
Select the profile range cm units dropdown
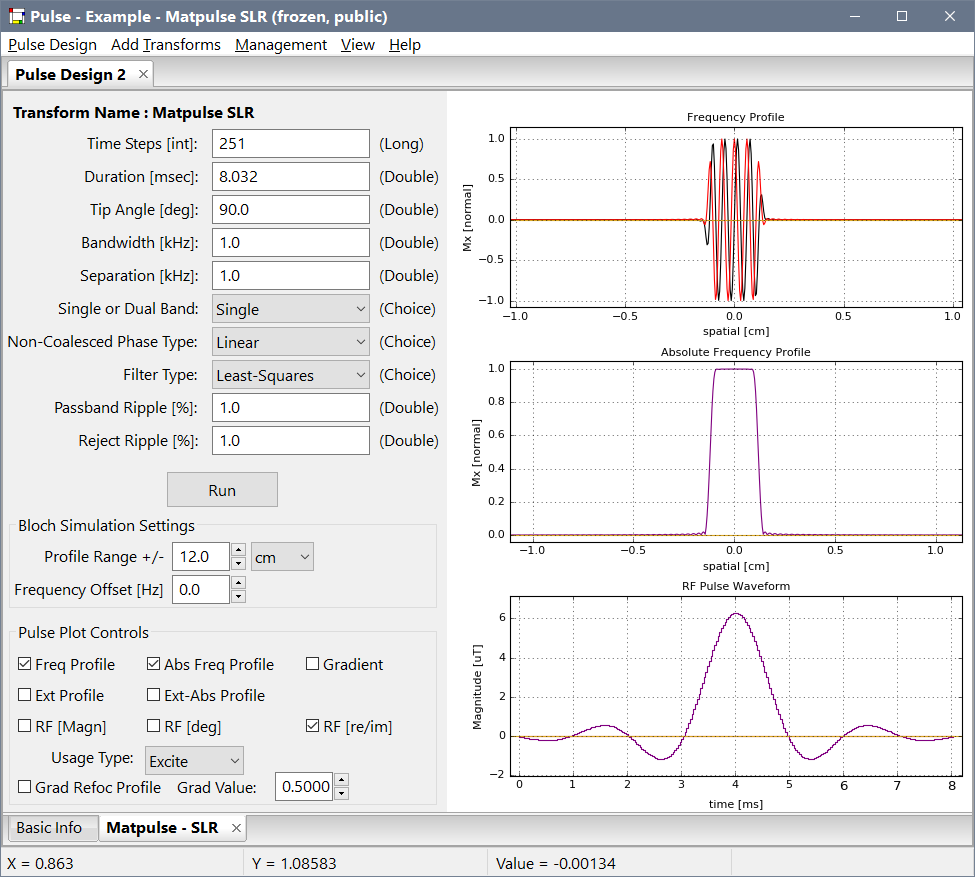[282, 557]
